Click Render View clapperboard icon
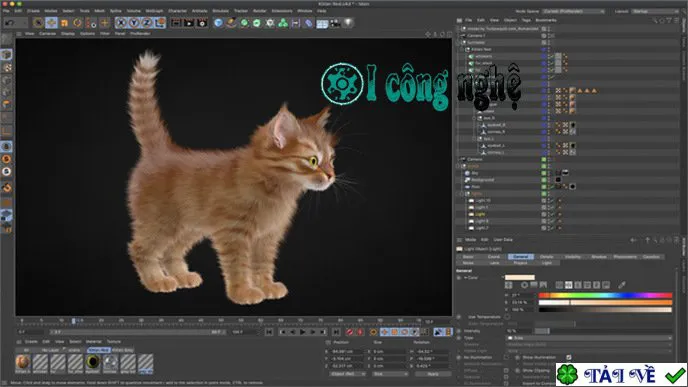The width and height of the screenshot is (688, 387). point(176,23)
